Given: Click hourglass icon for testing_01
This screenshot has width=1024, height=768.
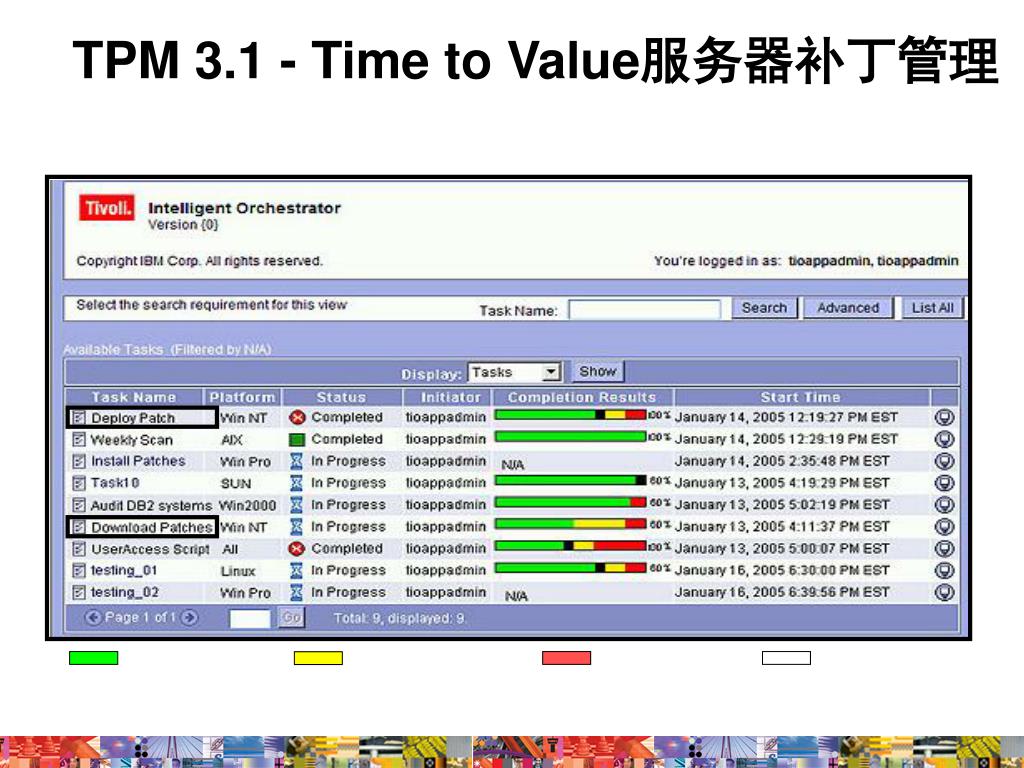Looking at the screenshot, I should pyautogui.click(x=296, y=571).
